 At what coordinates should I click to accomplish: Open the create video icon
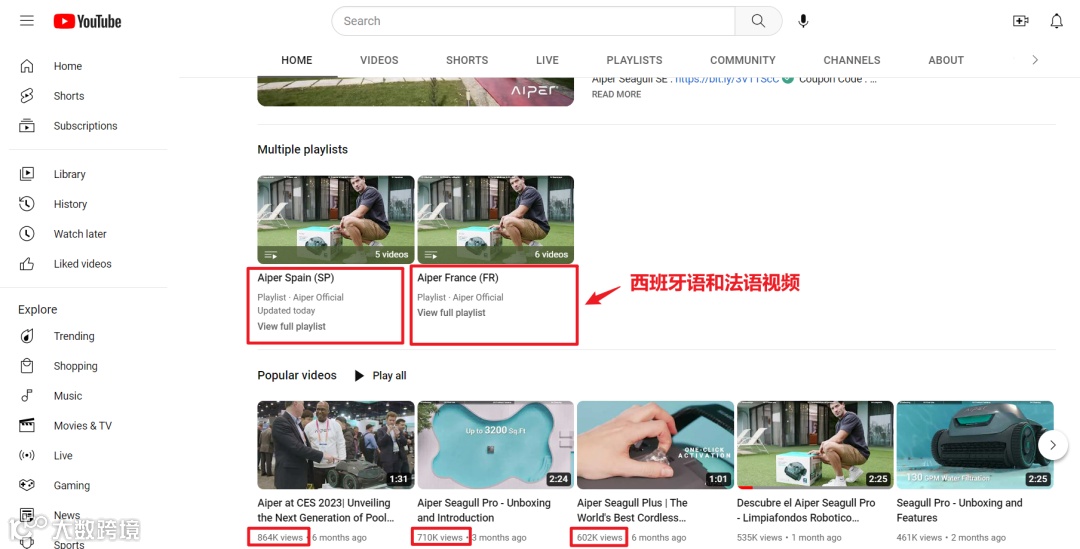[x=1021, y=21]
